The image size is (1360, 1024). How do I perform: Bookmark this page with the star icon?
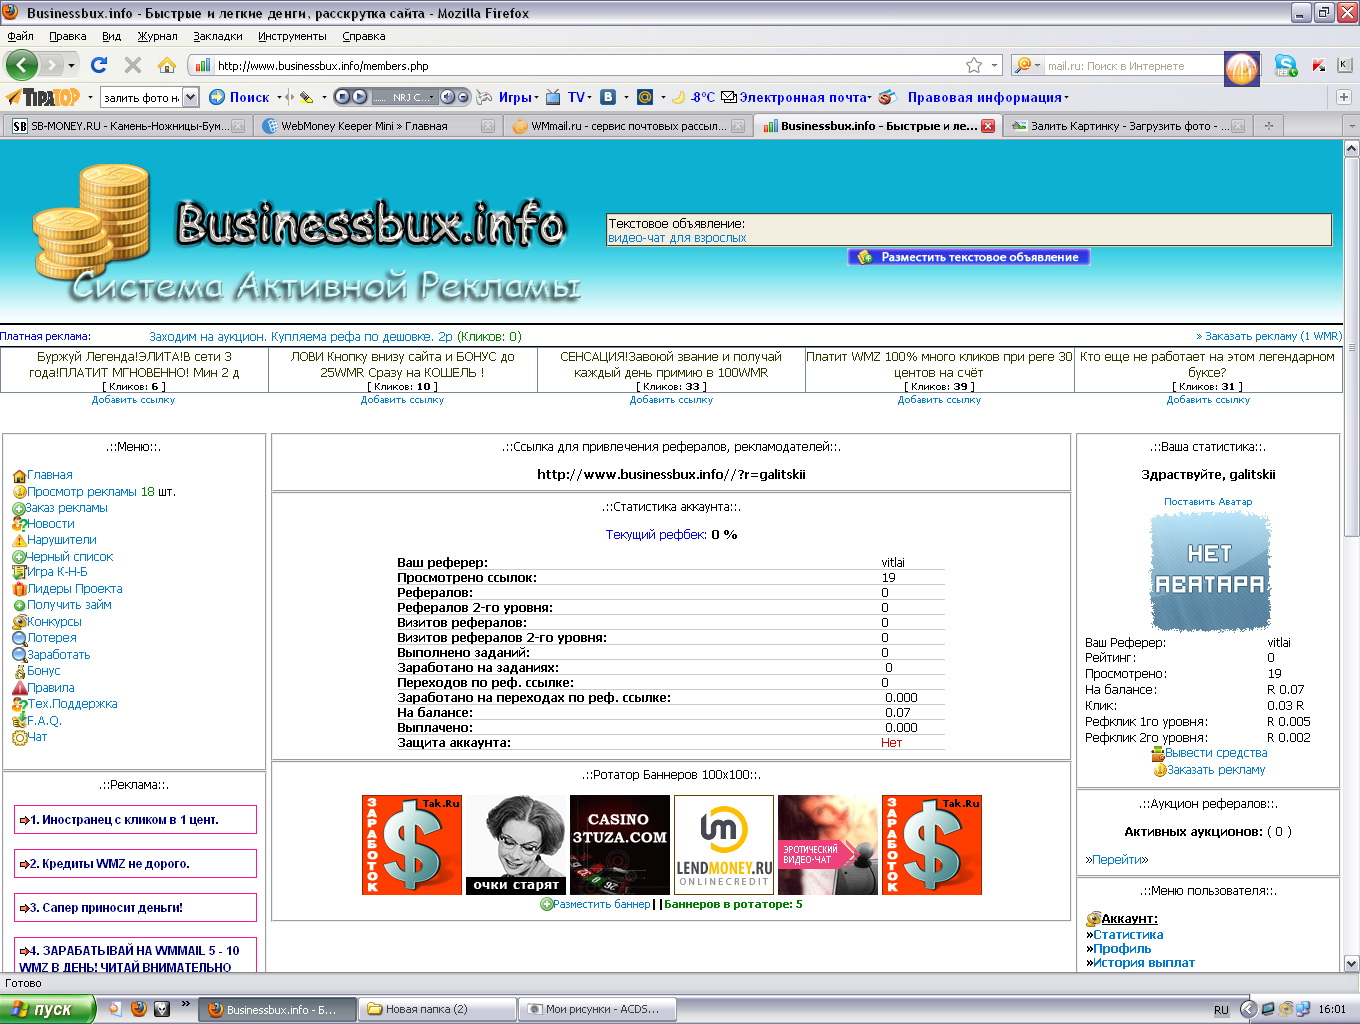tap(974, 65)
